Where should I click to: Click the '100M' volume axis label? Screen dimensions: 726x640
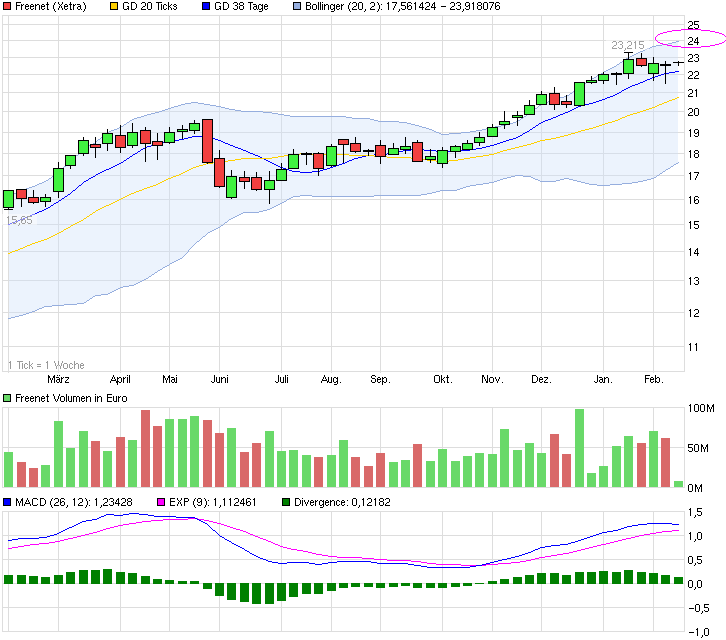click(x=701, y=408)
